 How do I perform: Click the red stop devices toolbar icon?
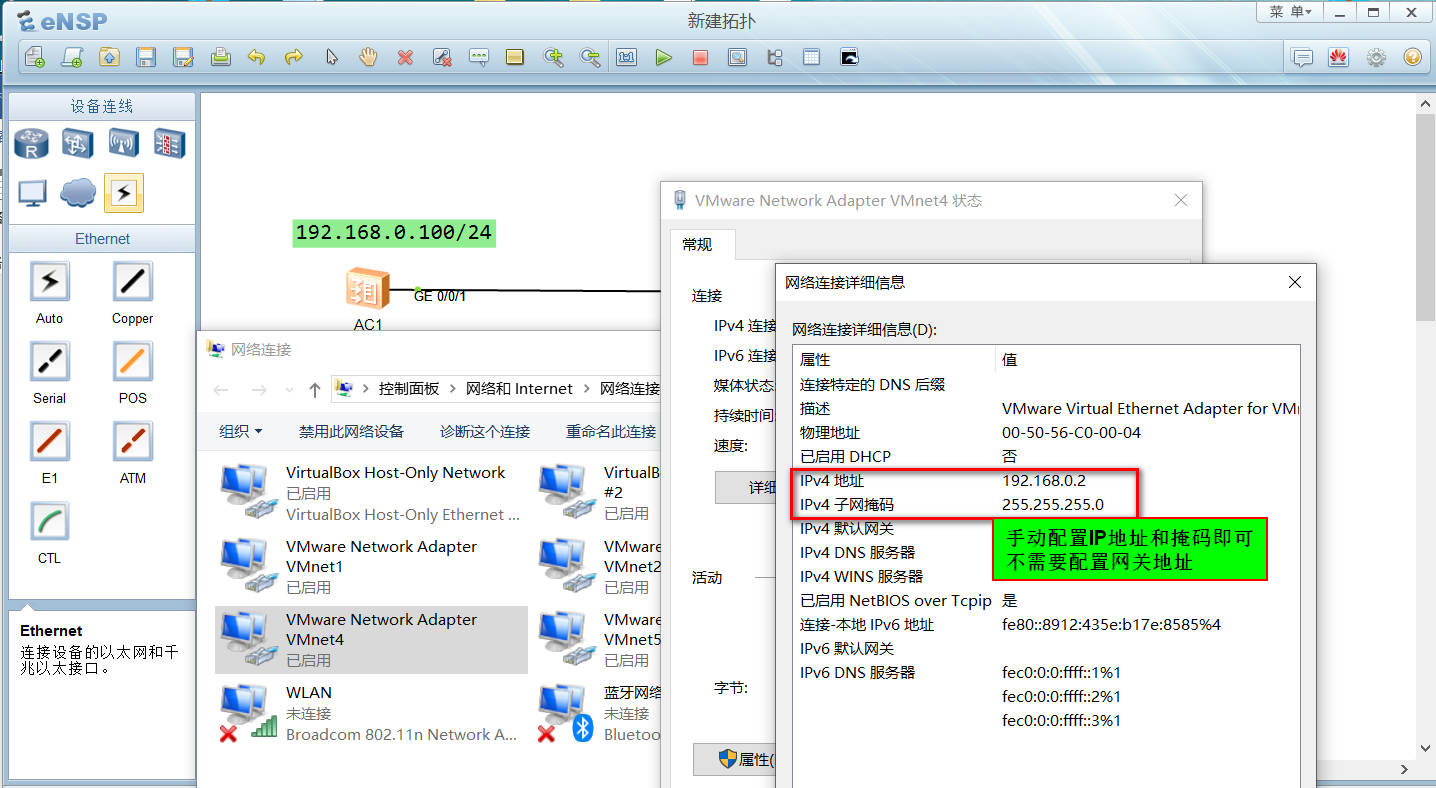(x=700, y=57)
